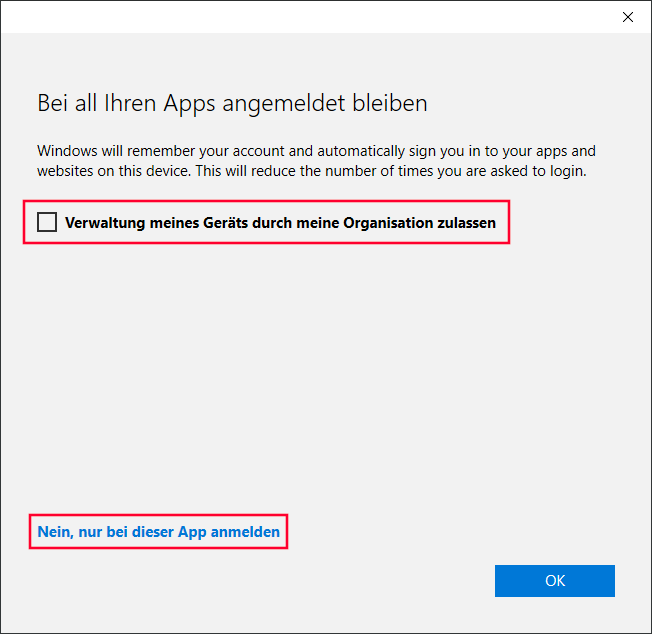Close the dialog with the X button
Viewport: 652px width, 634px height.
(x=627, y=17)
